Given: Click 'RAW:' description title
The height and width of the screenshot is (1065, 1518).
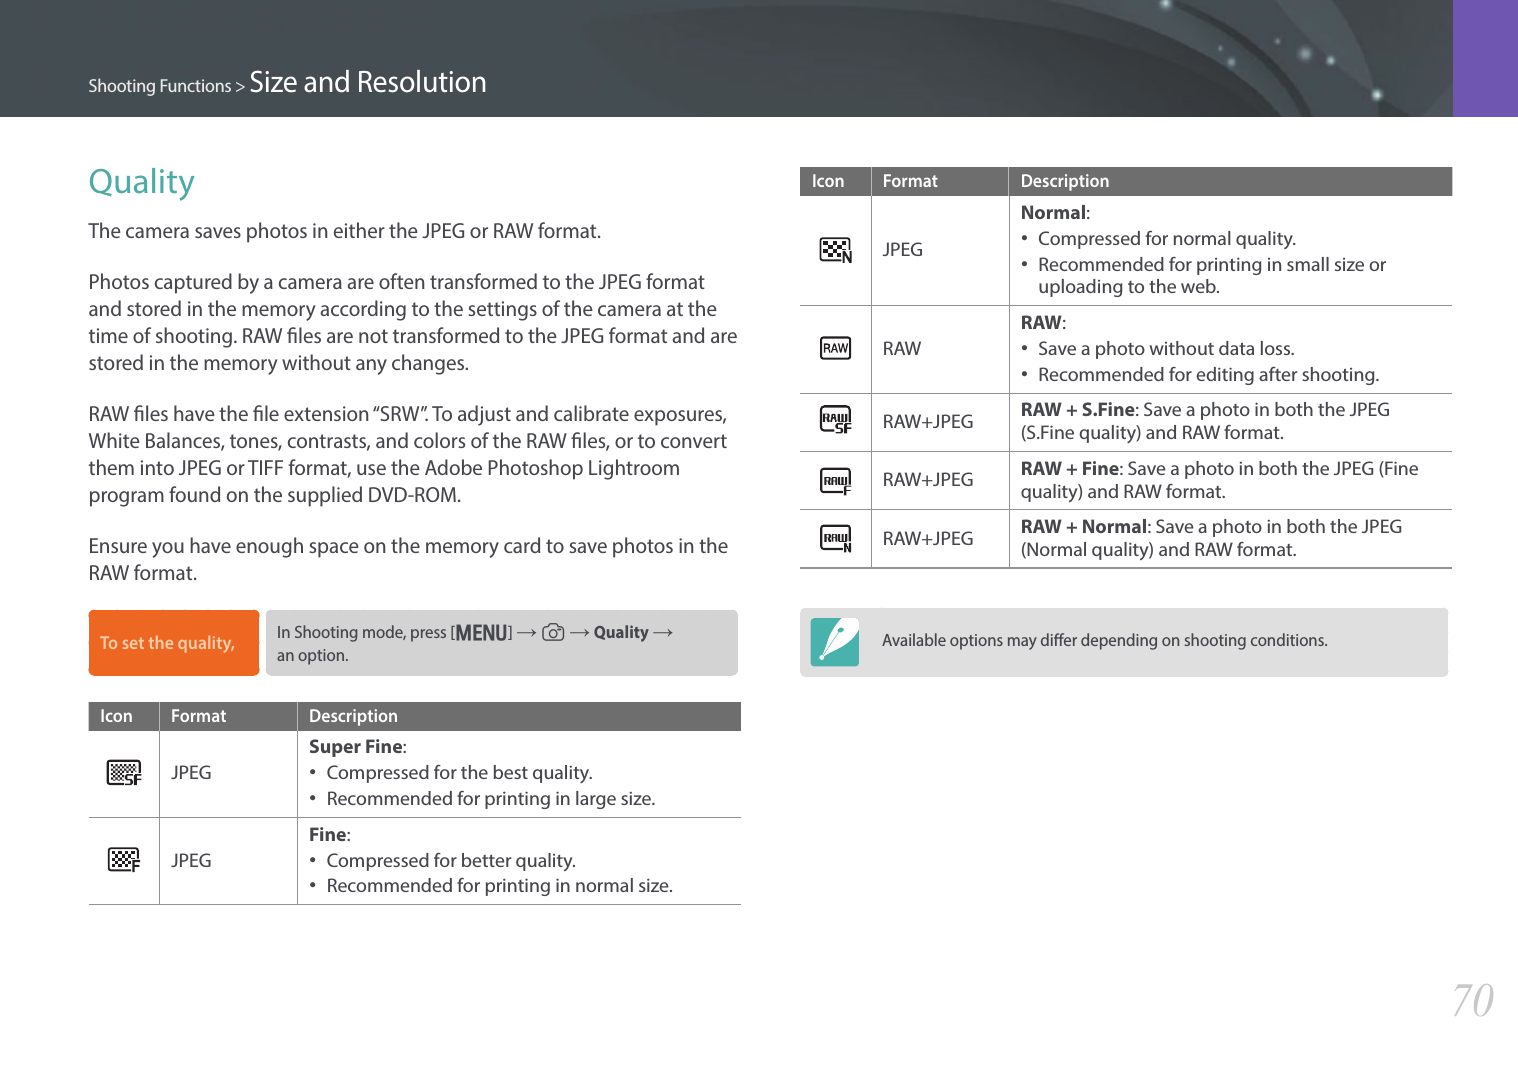Looking at the screenshot, I should pyautogui.click(x=1043, y=323).
